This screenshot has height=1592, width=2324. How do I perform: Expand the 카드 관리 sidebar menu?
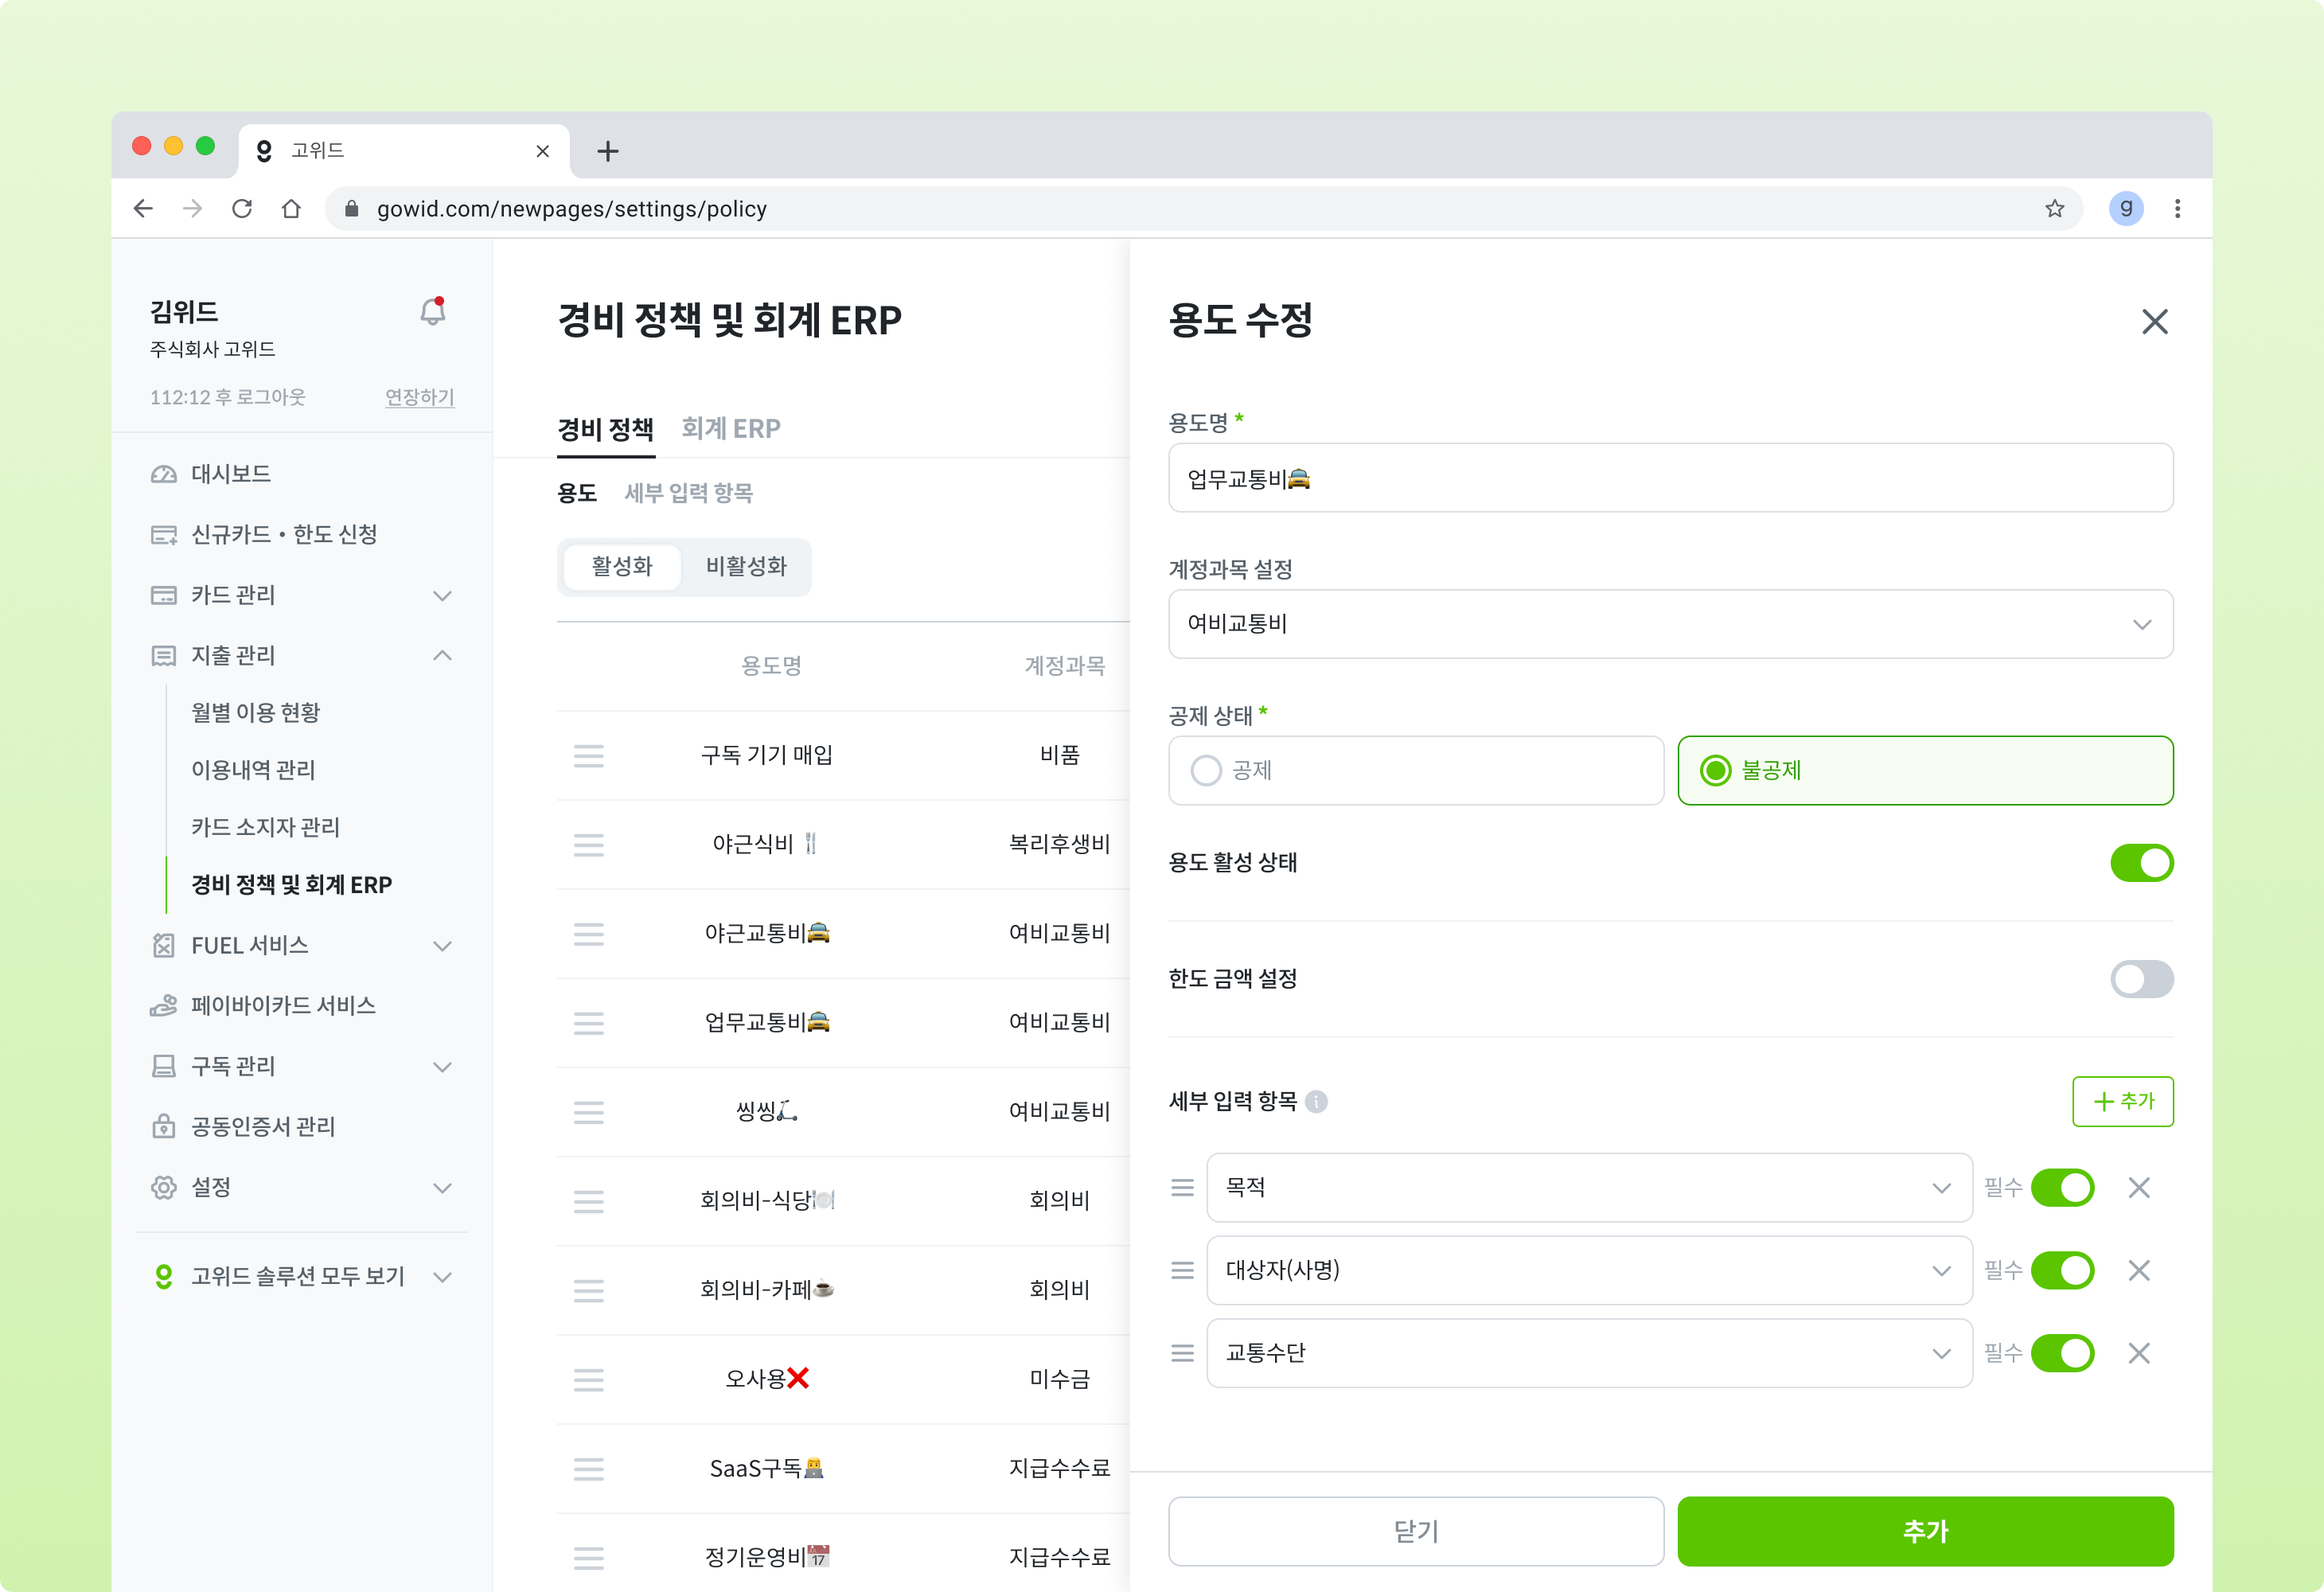(x=300, y=595)
